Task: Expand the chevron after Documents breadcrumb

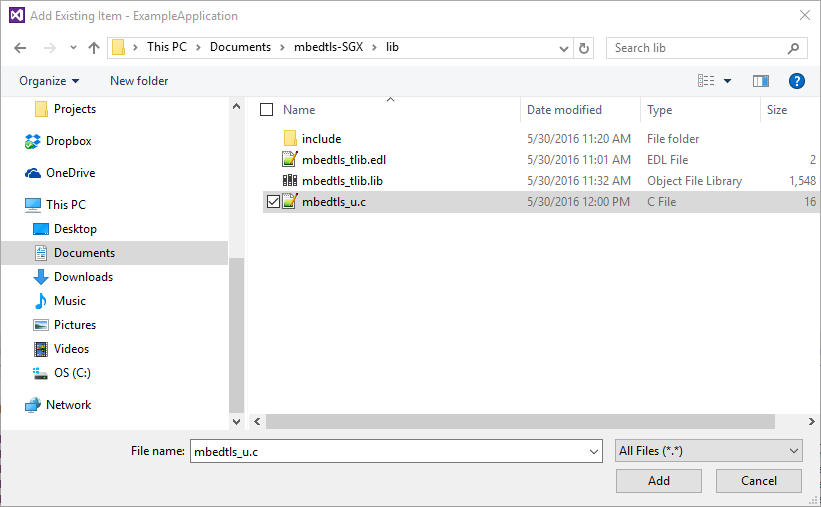Action: click(x=282, y=48)
